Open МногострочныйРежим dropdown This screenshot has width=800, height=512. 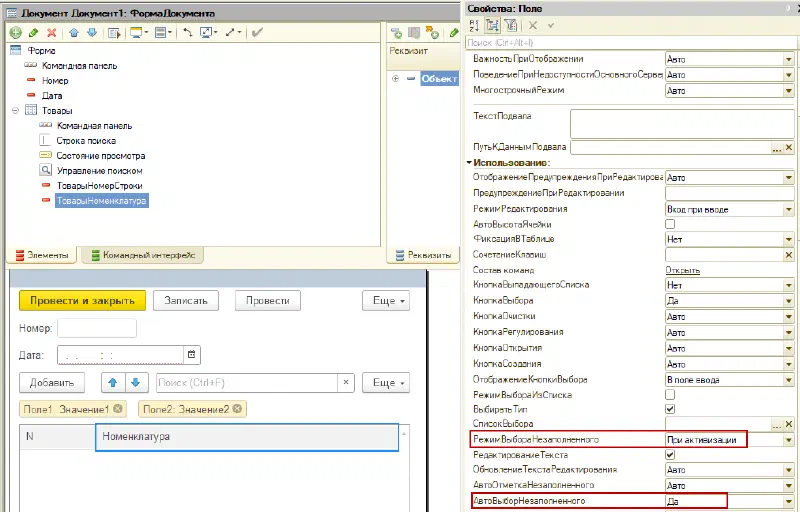[789, 91]
